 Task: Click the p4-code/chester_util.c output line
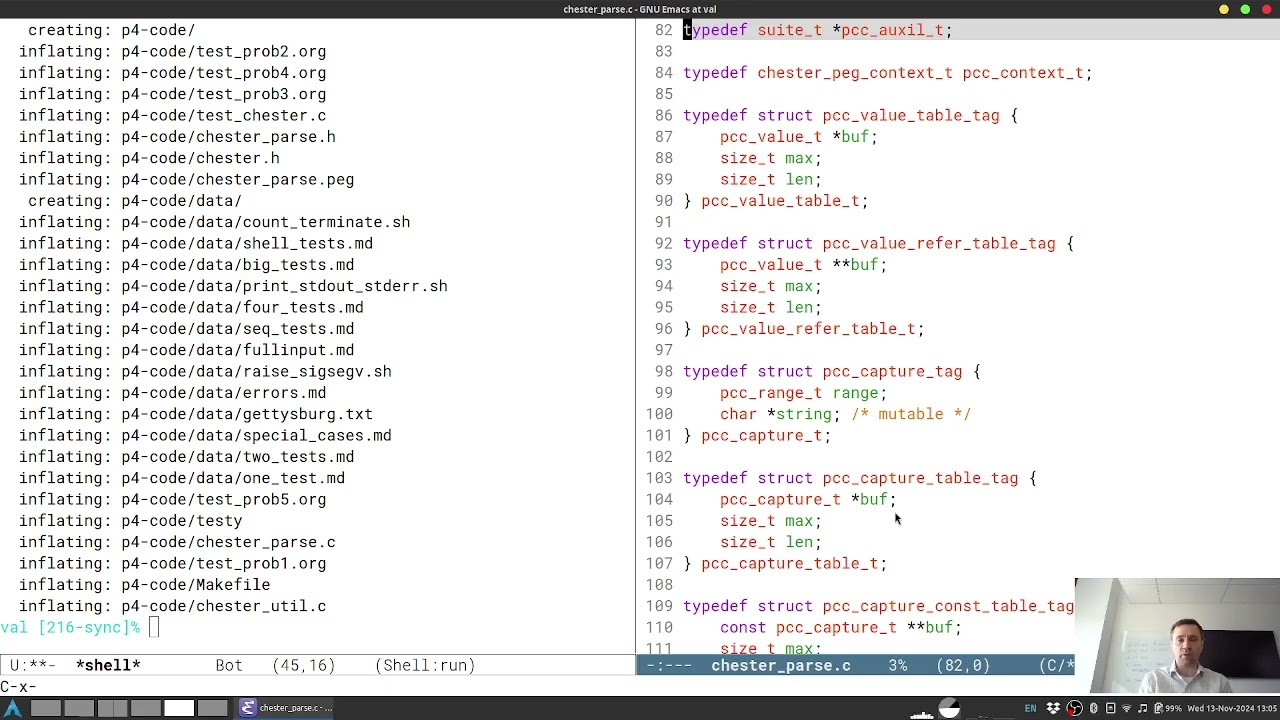(x=172, y=606)
